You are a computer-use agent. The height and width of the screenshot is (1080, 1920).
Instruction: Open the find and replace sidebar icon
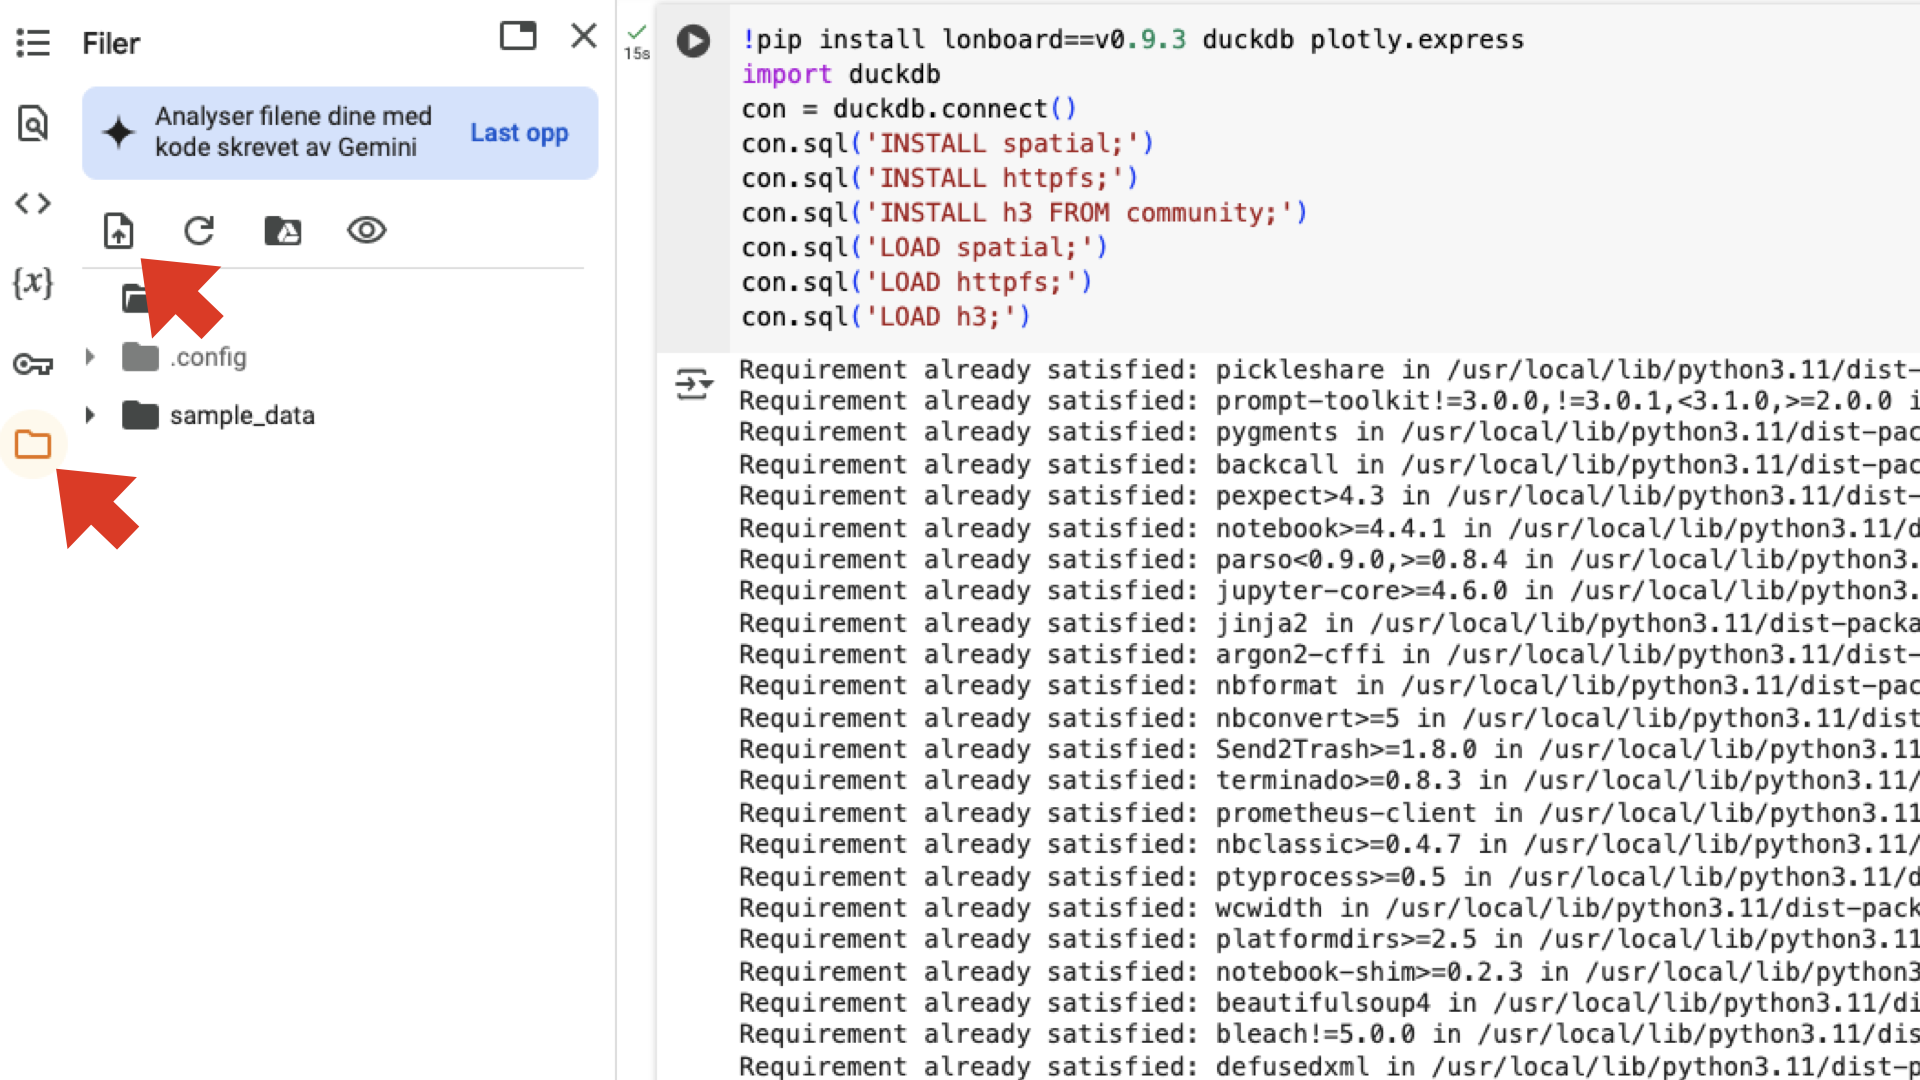(33, 124)
